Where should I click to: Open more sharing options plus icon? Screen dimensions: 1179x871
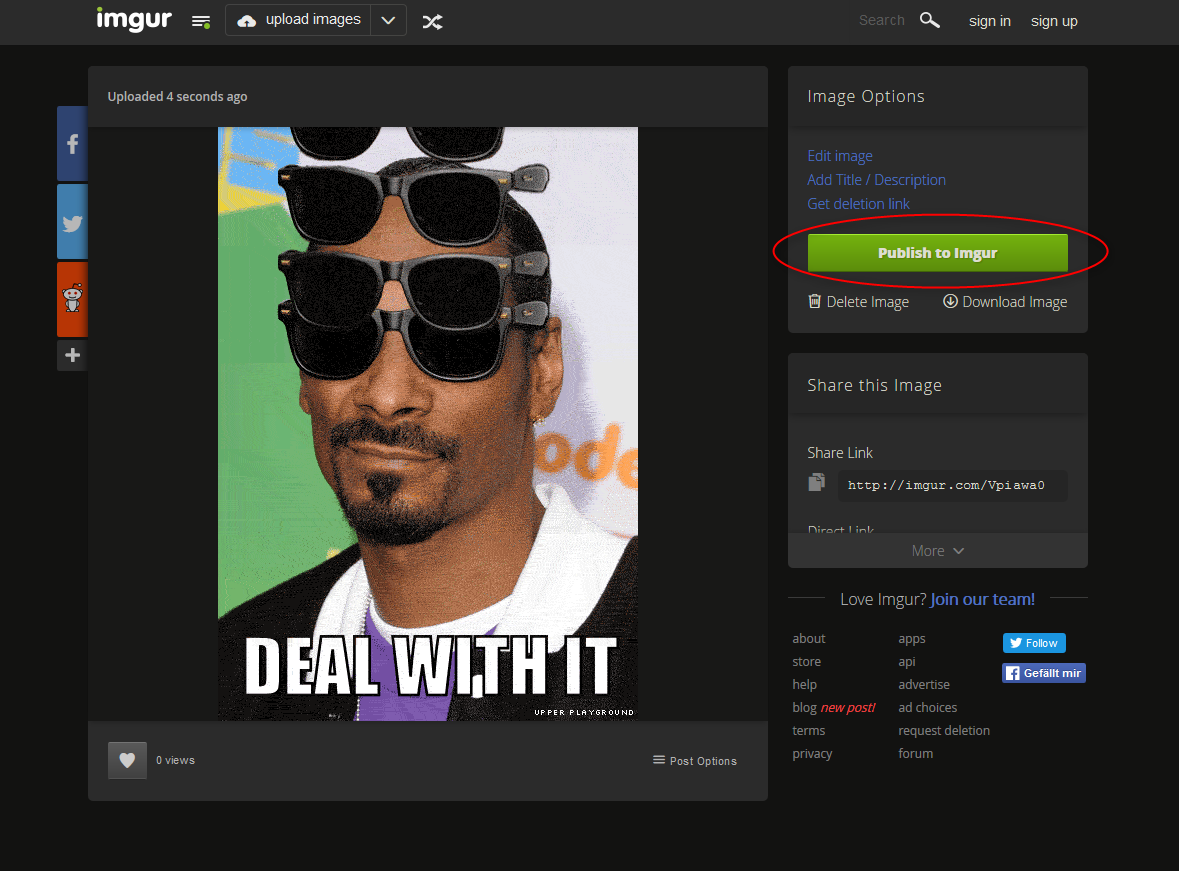click(72, 355)
